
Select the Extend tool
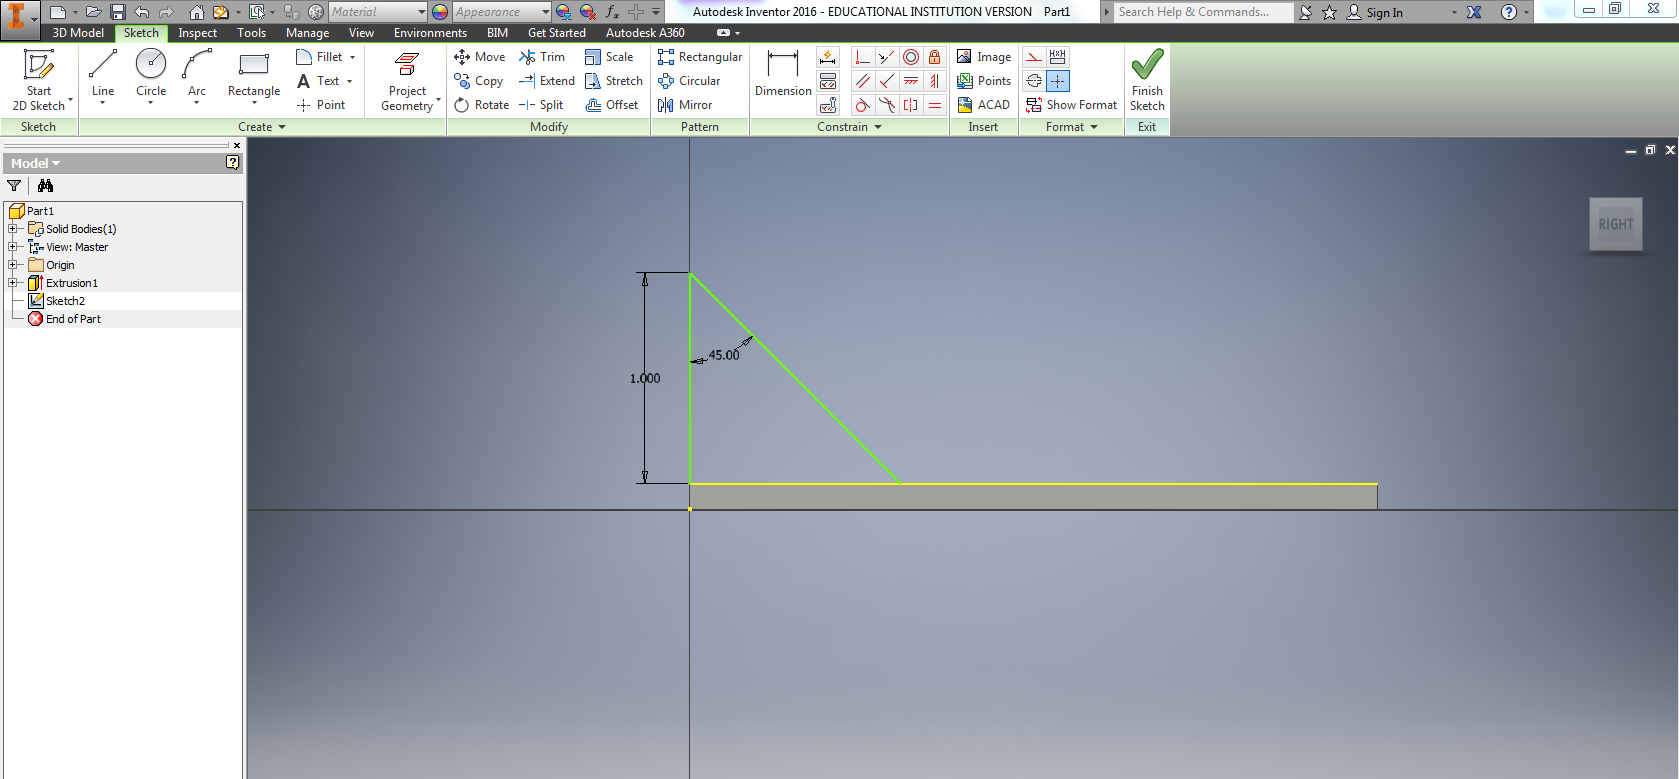point(547,81)
